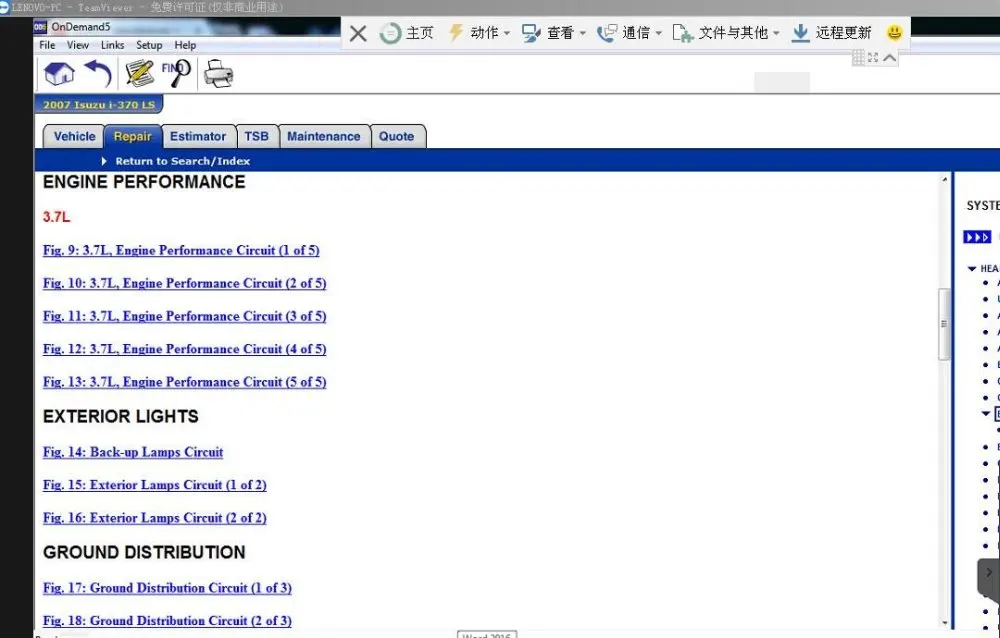1000x638 pixels.
Task: Open the notes pencil icon
Action: pos(140,74)
